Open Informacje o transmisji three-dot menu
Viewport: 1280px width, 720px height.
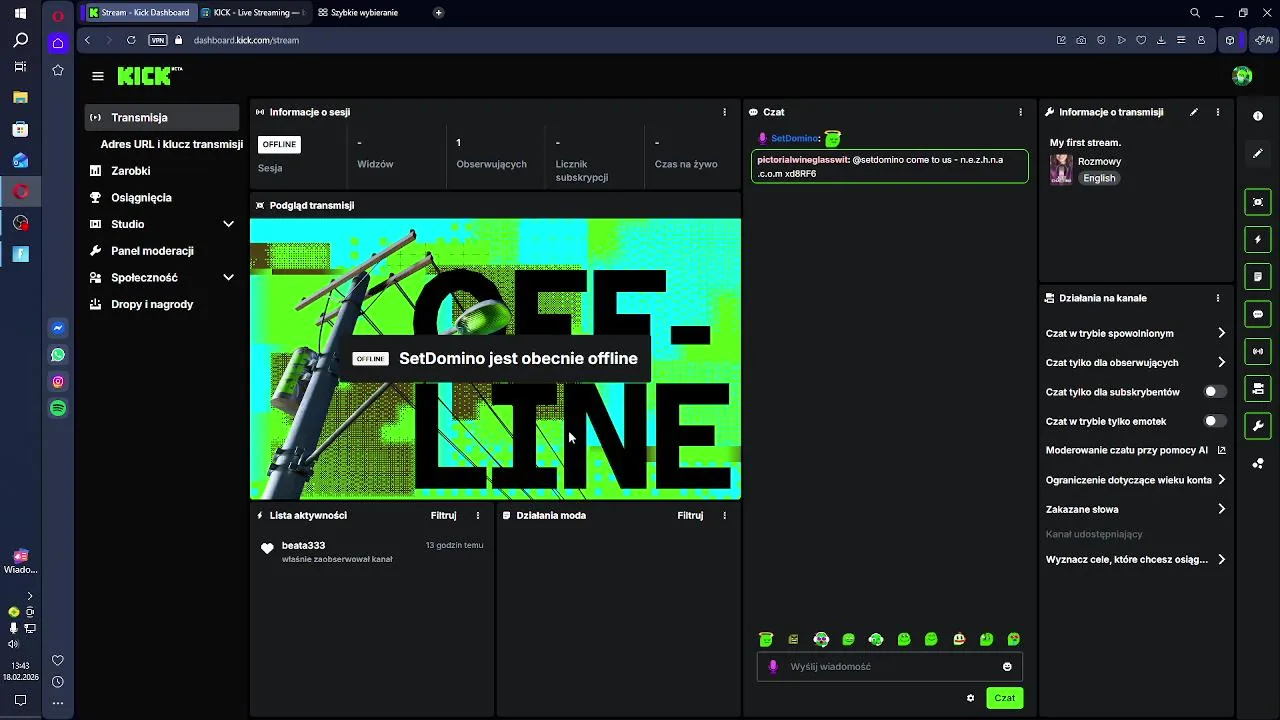[1218, 112]
